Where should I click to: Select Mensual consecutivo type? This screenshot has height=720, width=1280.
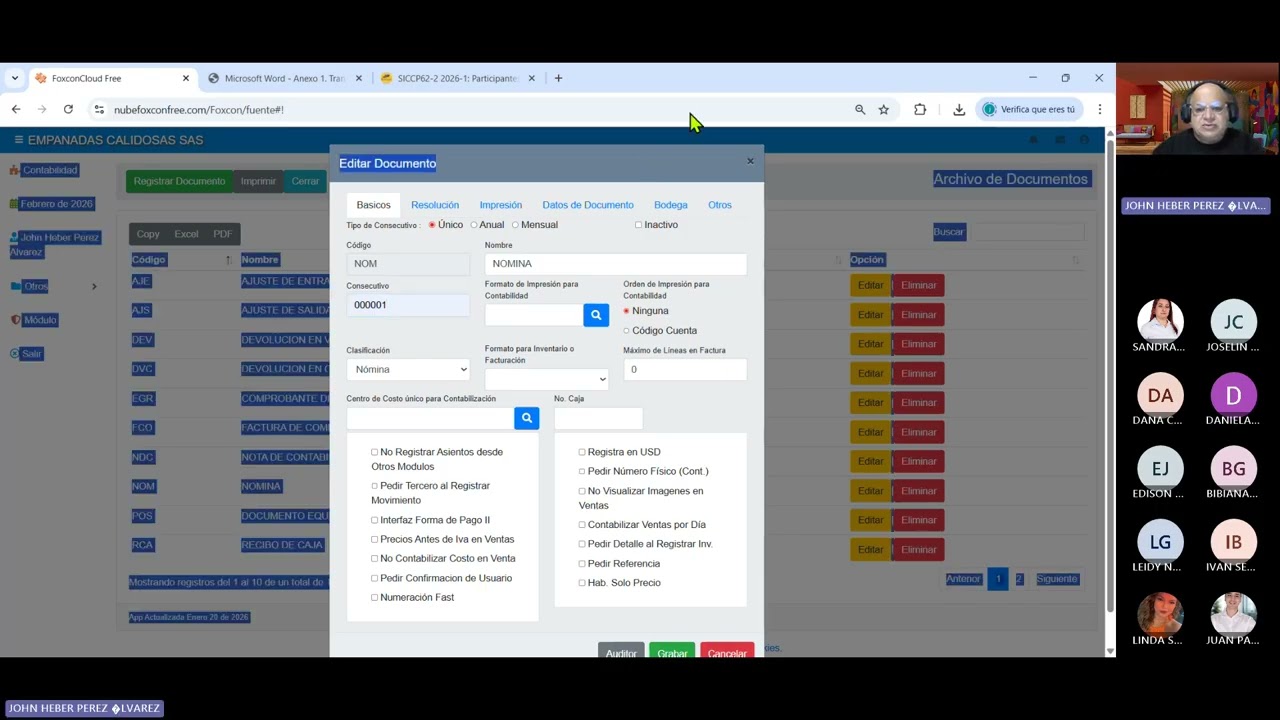point(515,225)
